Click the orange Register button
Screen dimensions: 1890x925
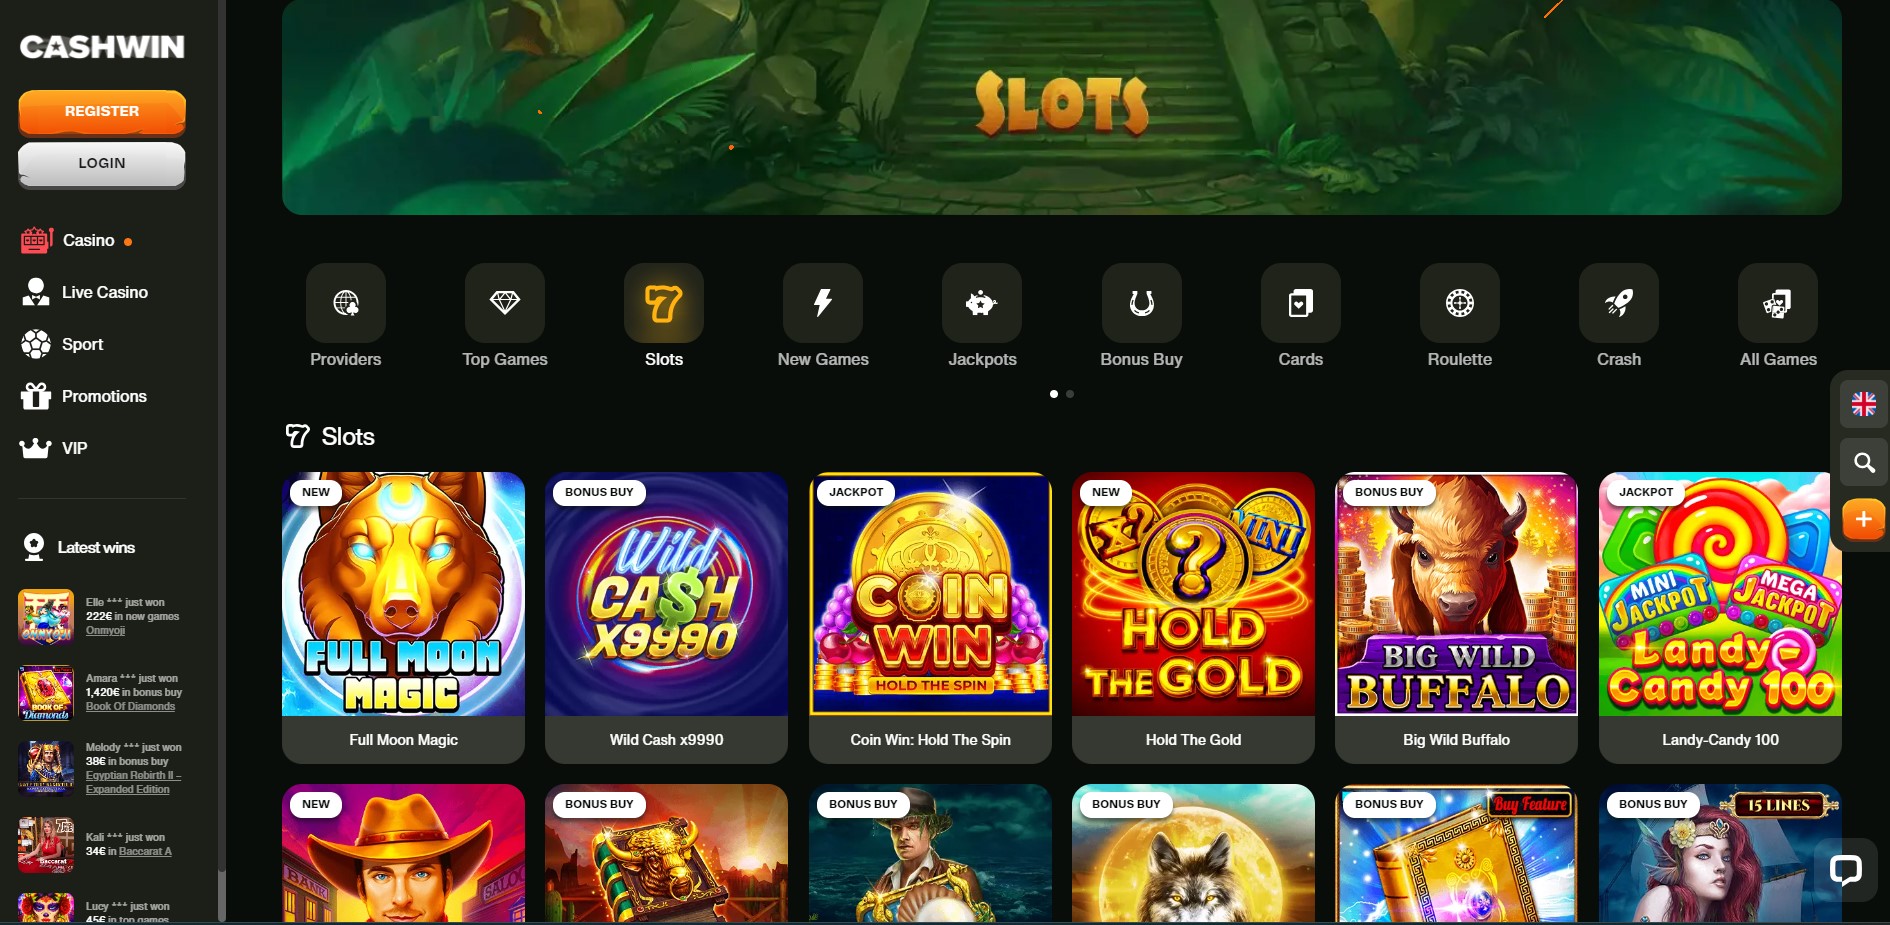pos(102,112)
